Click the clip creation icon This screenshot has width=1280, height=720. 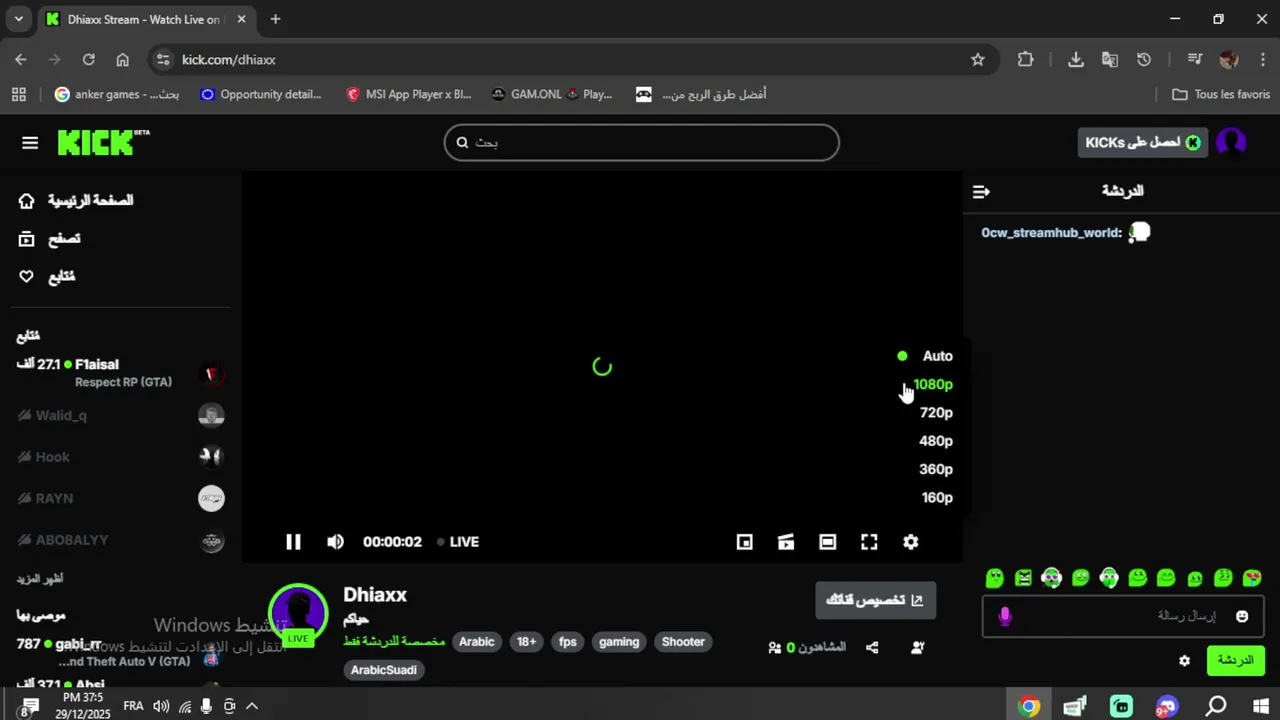pyautogui.click(x=786, y=542)
